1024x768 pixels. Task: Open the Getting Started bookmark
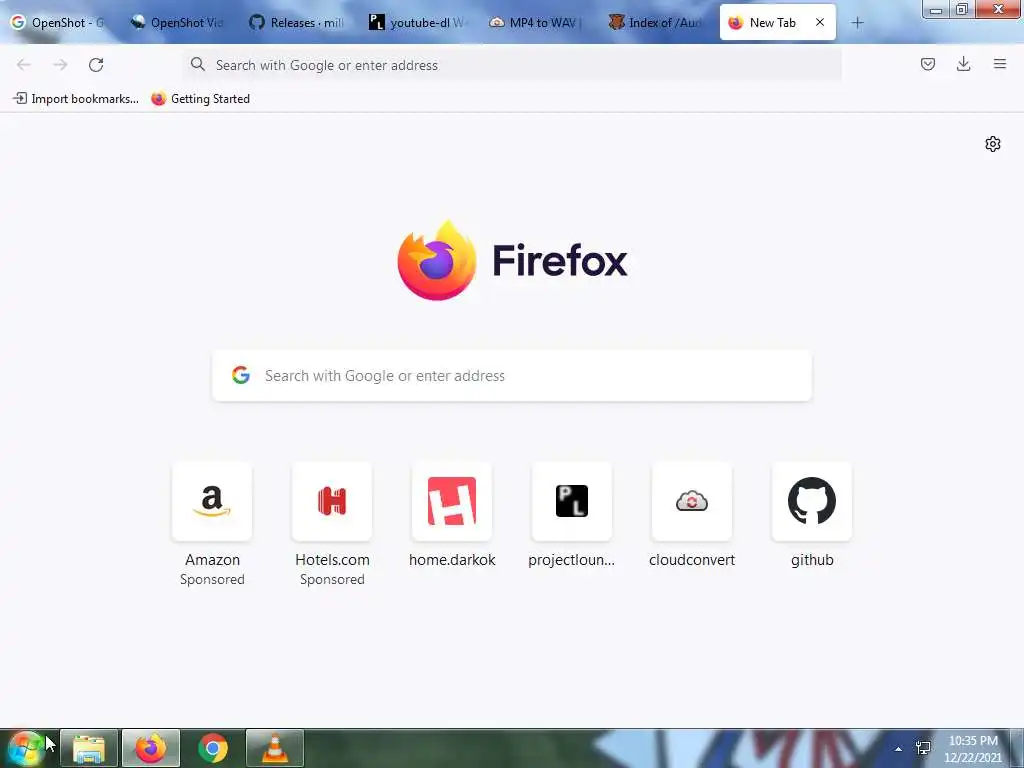(200, 99)
